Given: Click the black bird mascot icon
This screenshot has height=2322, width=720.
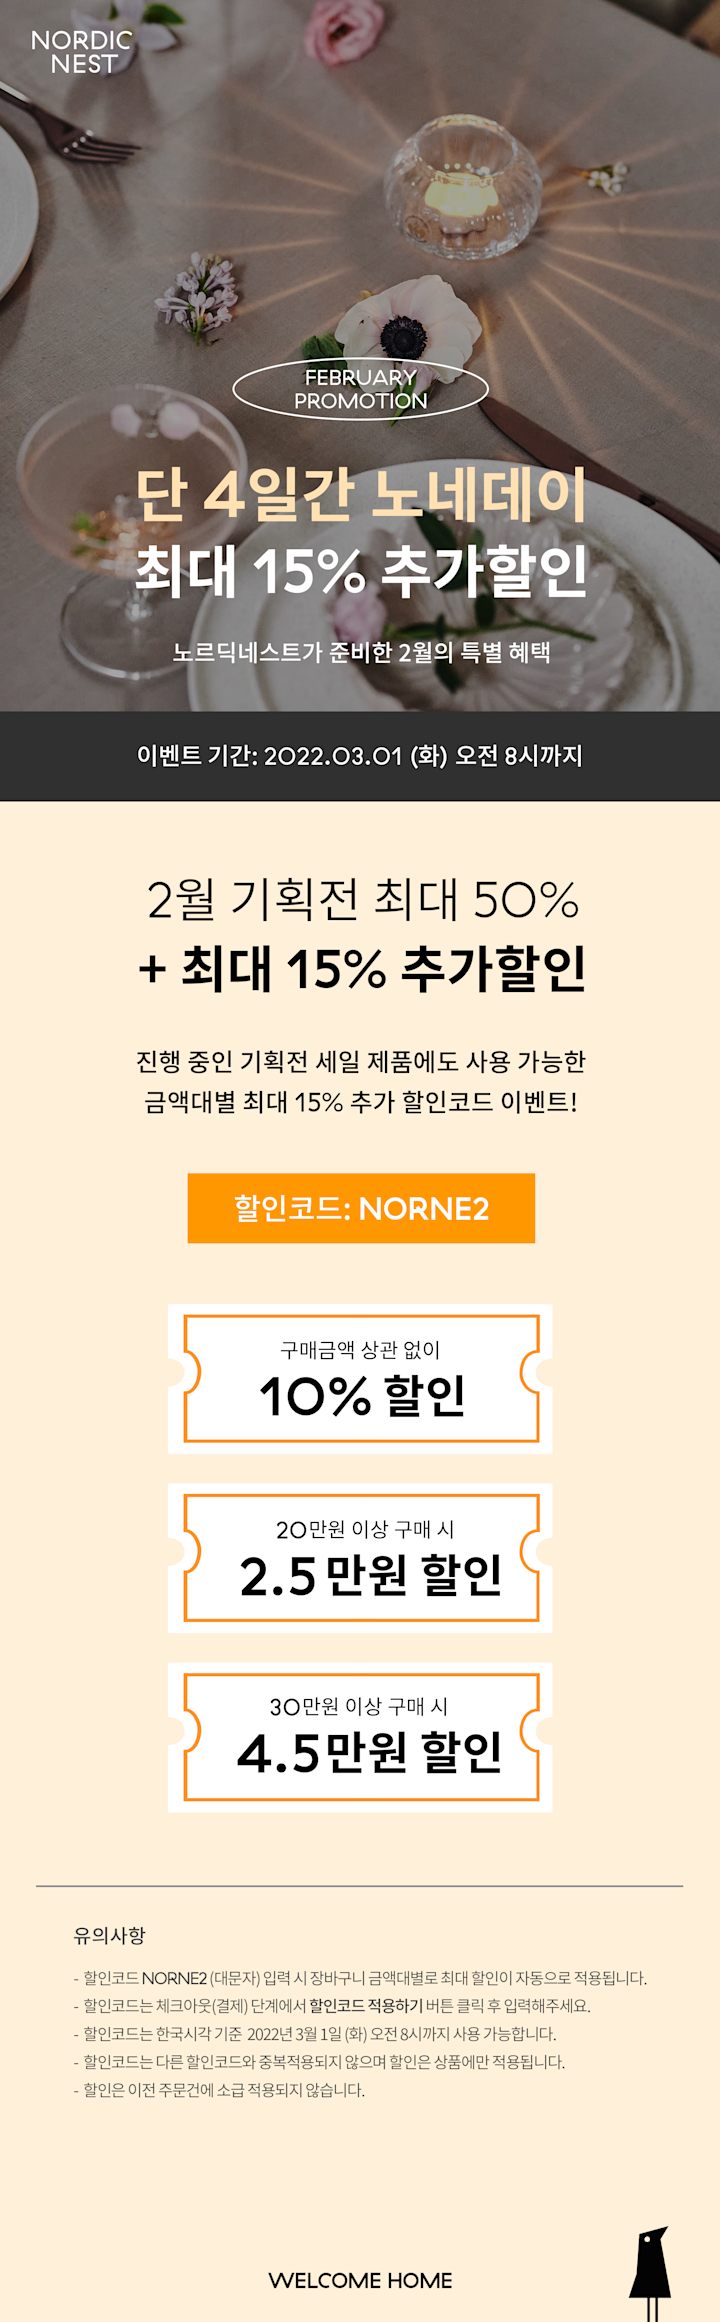Looking at the screenshot, I should click(650, 2271).
